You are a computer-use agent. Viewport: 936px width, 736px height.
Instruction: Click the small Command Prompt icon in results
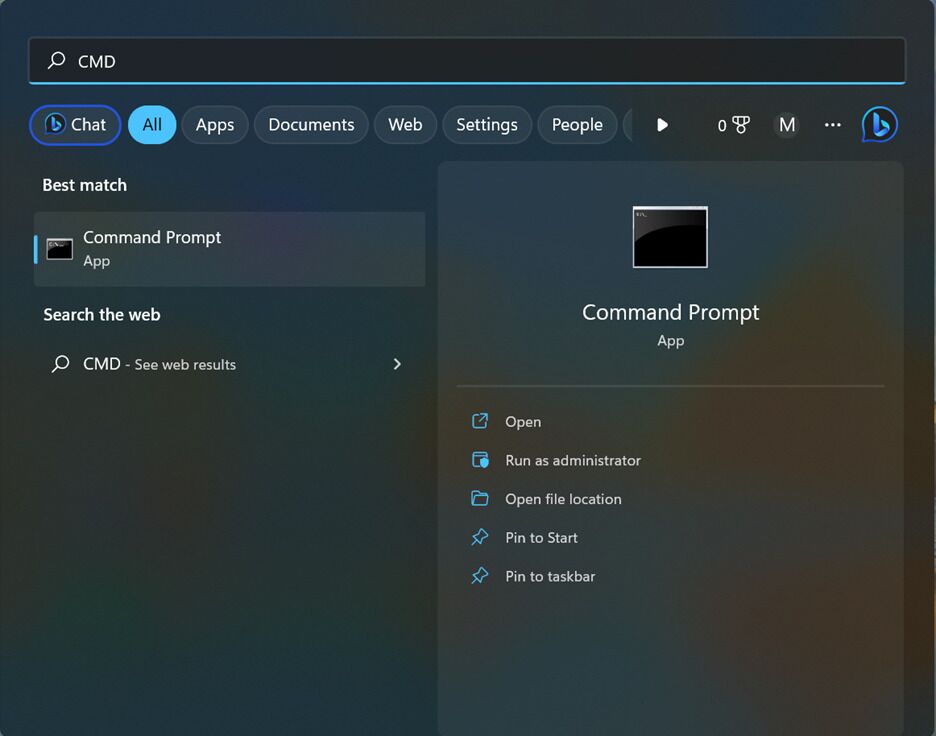pyautogui.click(x=60, y=249)
